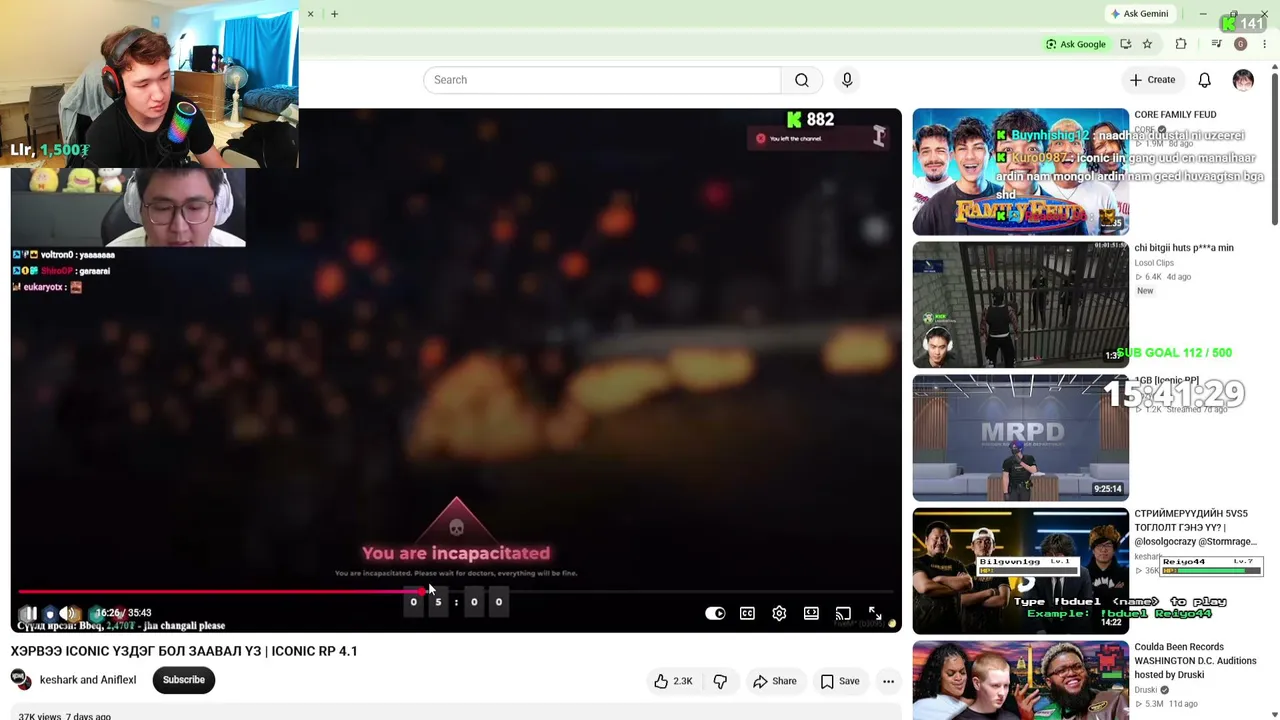Enter fullscreen mode on the video
Image resolution: width=1280 pixels, height=720 pixels.
click(x=875, y=613)
